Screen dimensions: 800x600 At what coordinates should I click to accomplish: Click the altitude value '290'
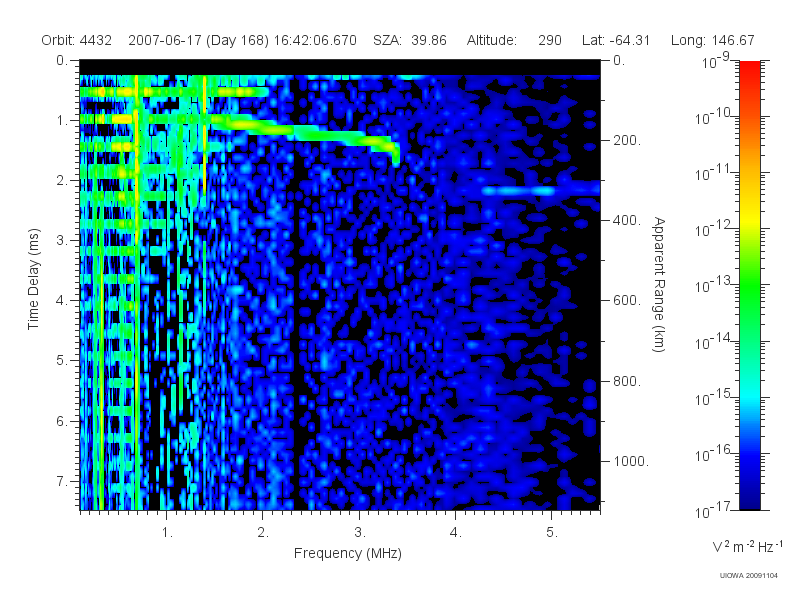(549, 40)
